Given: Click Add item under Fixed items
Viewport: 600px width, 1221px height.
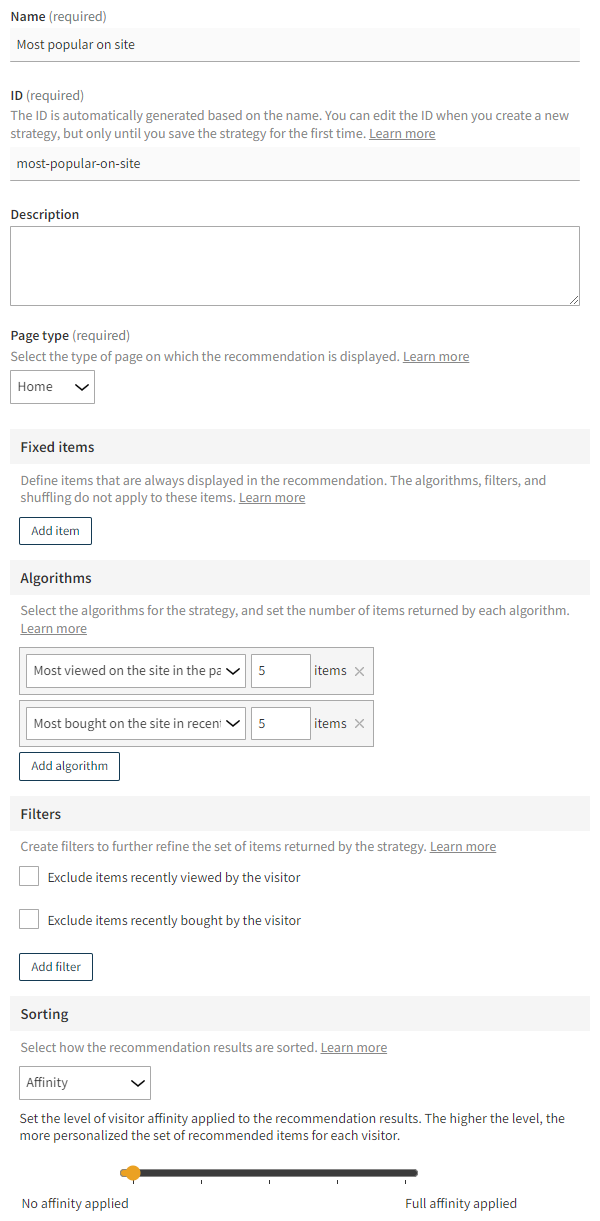Looking at the screenshot, I should [x=55, y=530].
